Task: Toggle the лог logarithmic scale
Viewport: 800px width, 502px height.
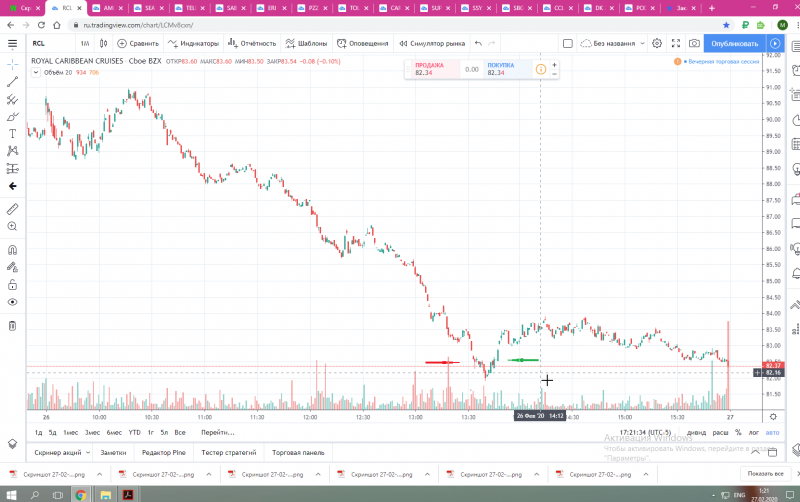Action: (754, 433)
